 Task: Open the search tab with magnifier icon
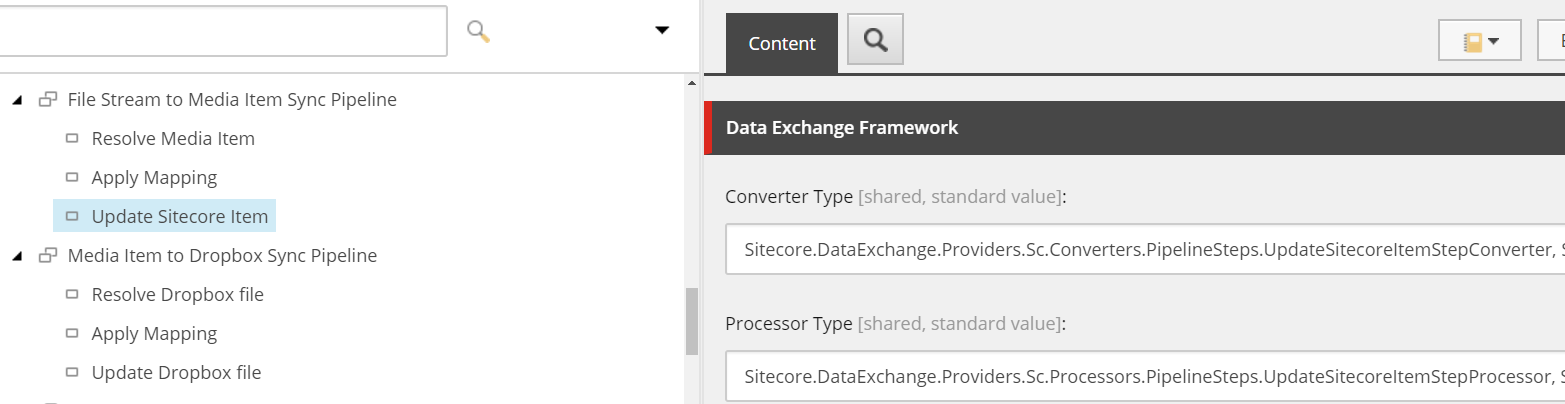(x=875, y=40)
